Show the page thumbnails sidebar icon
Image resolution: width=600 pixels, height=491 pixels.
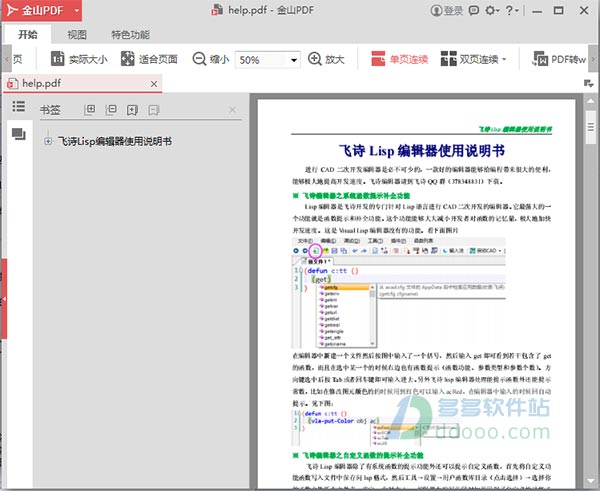19,134
